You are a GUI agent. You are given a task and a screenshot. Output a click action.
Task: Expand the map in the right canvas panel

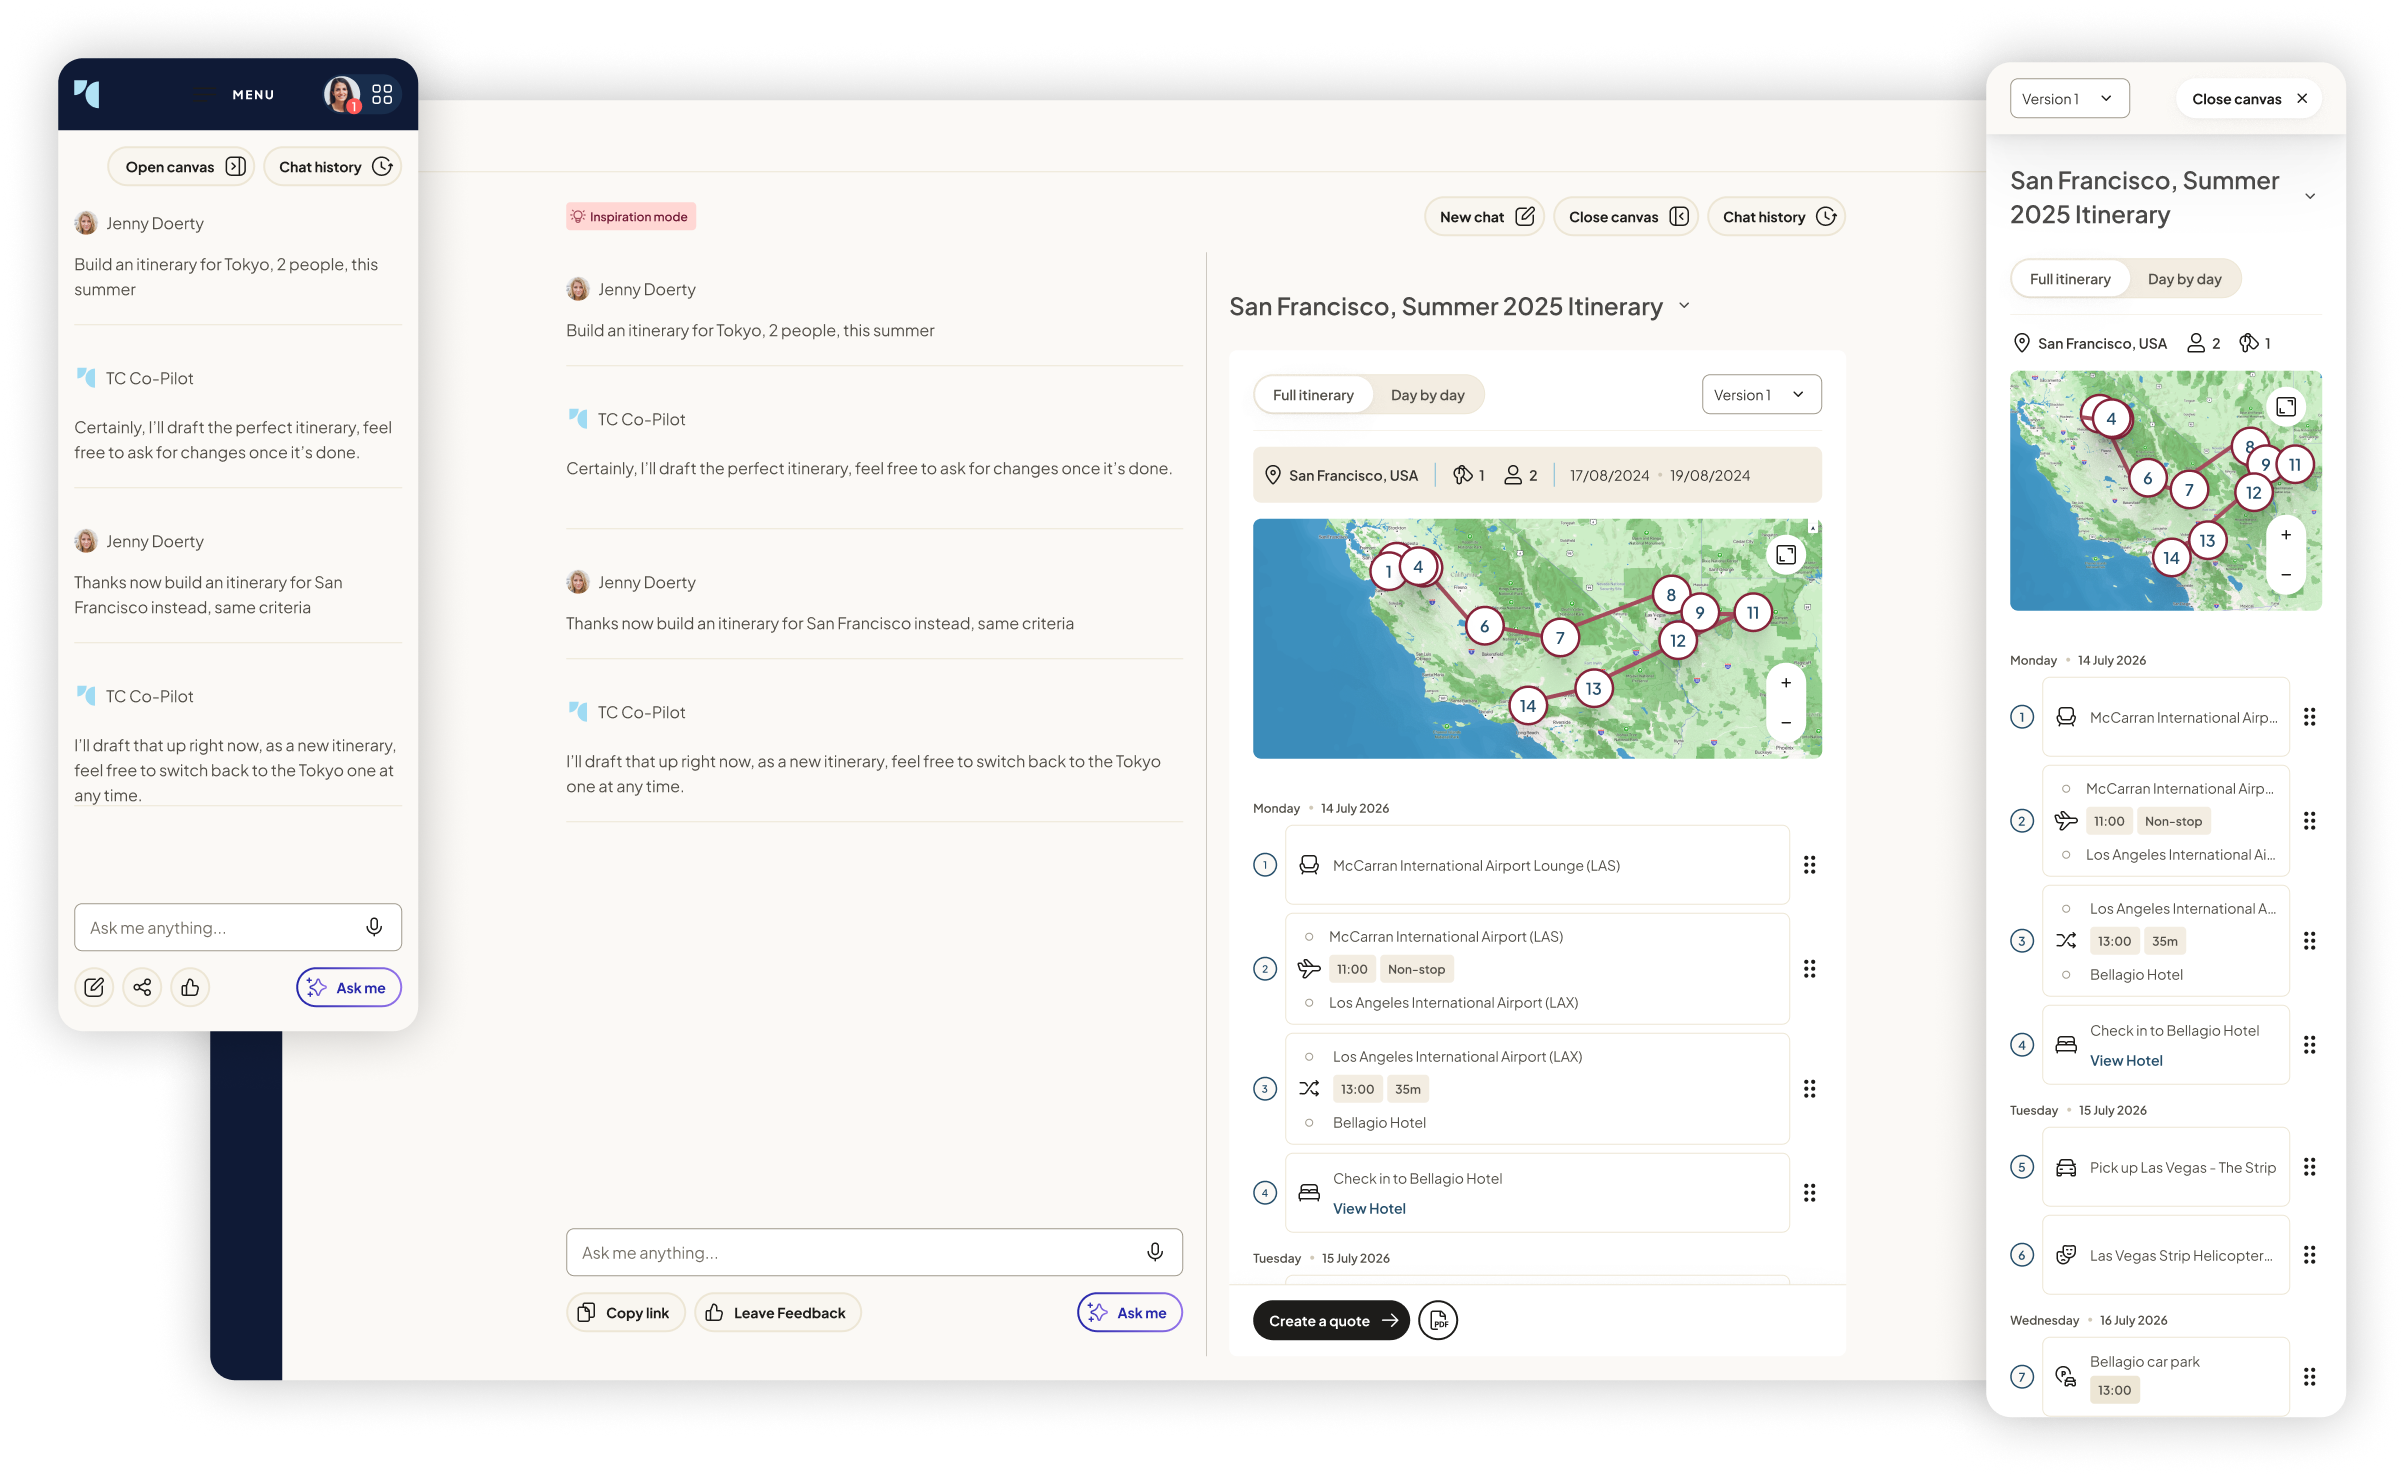pyautogui.click(x=2286, y=407)
